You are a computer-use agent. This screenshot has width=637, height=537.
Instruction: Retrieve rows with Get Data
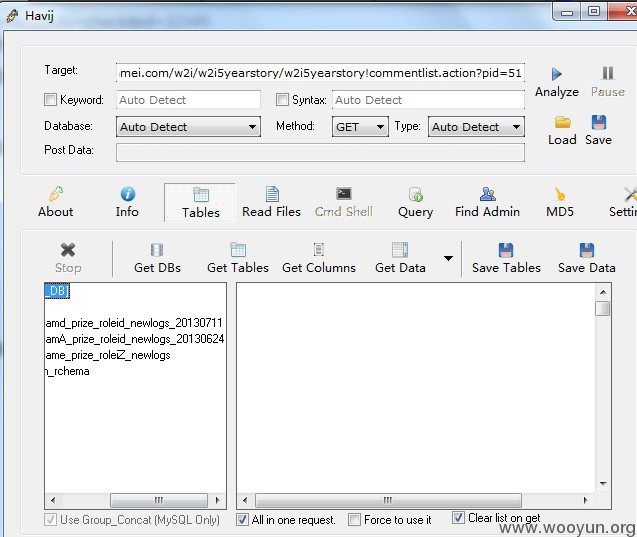[x=400, y=258]
